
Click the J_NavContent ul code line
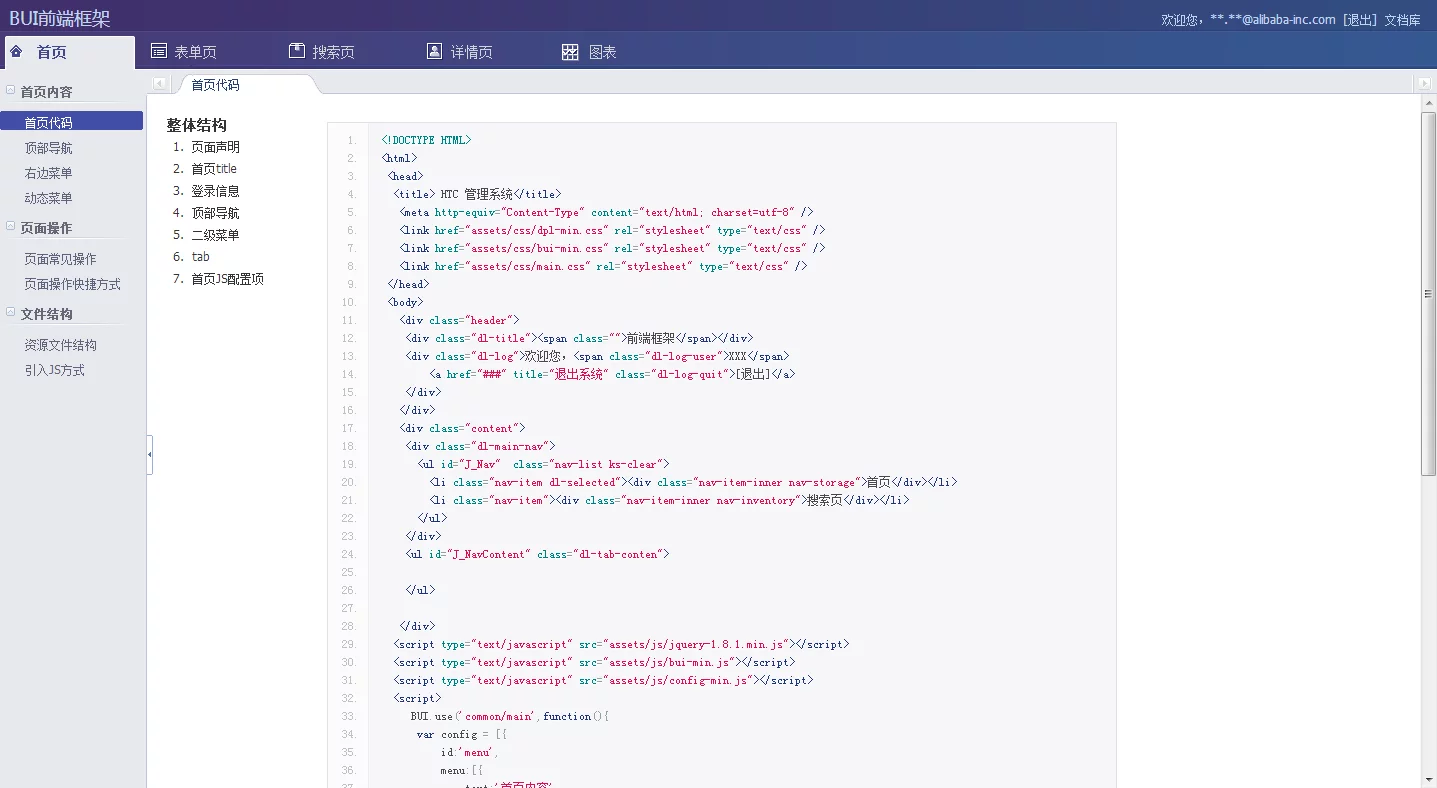tap(537, 554)
